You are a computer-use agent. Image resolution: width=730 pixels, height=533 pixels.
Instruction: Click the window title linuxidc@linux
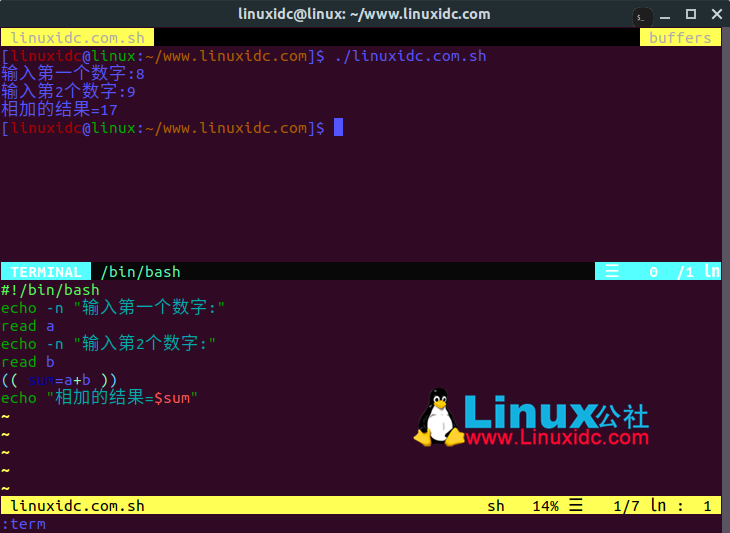(x=364, y=14)
